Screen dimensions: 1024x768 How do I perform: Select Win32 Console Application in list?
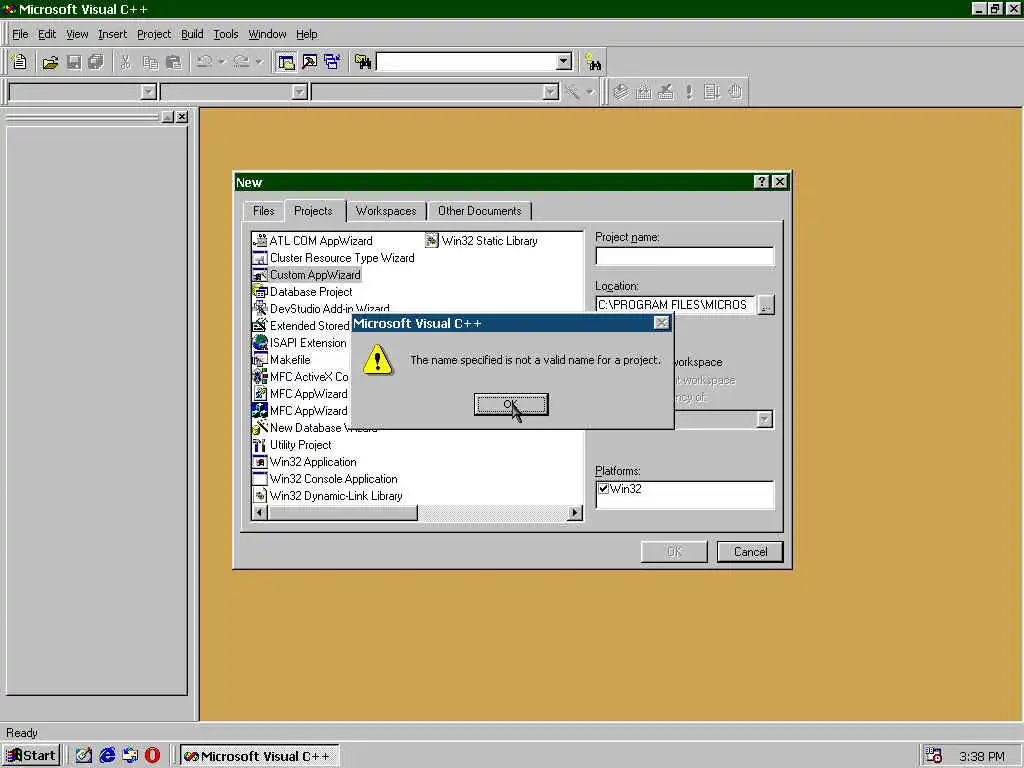point(325,479)
